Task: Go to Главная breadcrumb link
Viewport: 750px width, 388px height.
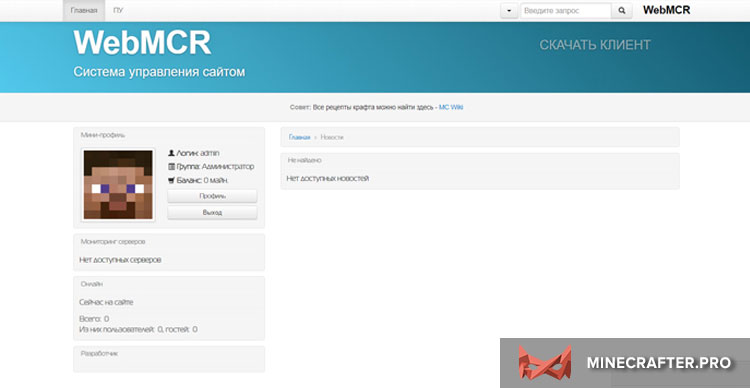Action: coord(299,137)
